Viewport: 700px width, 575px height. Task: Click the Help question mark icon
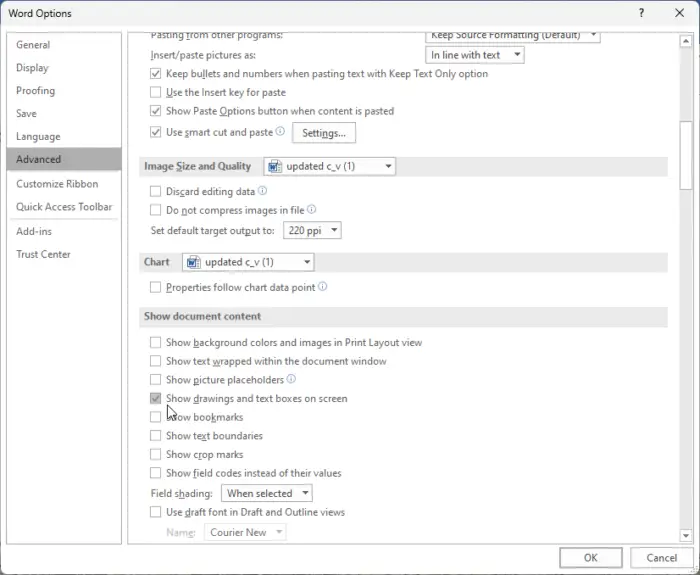click(x=641, y=13)
